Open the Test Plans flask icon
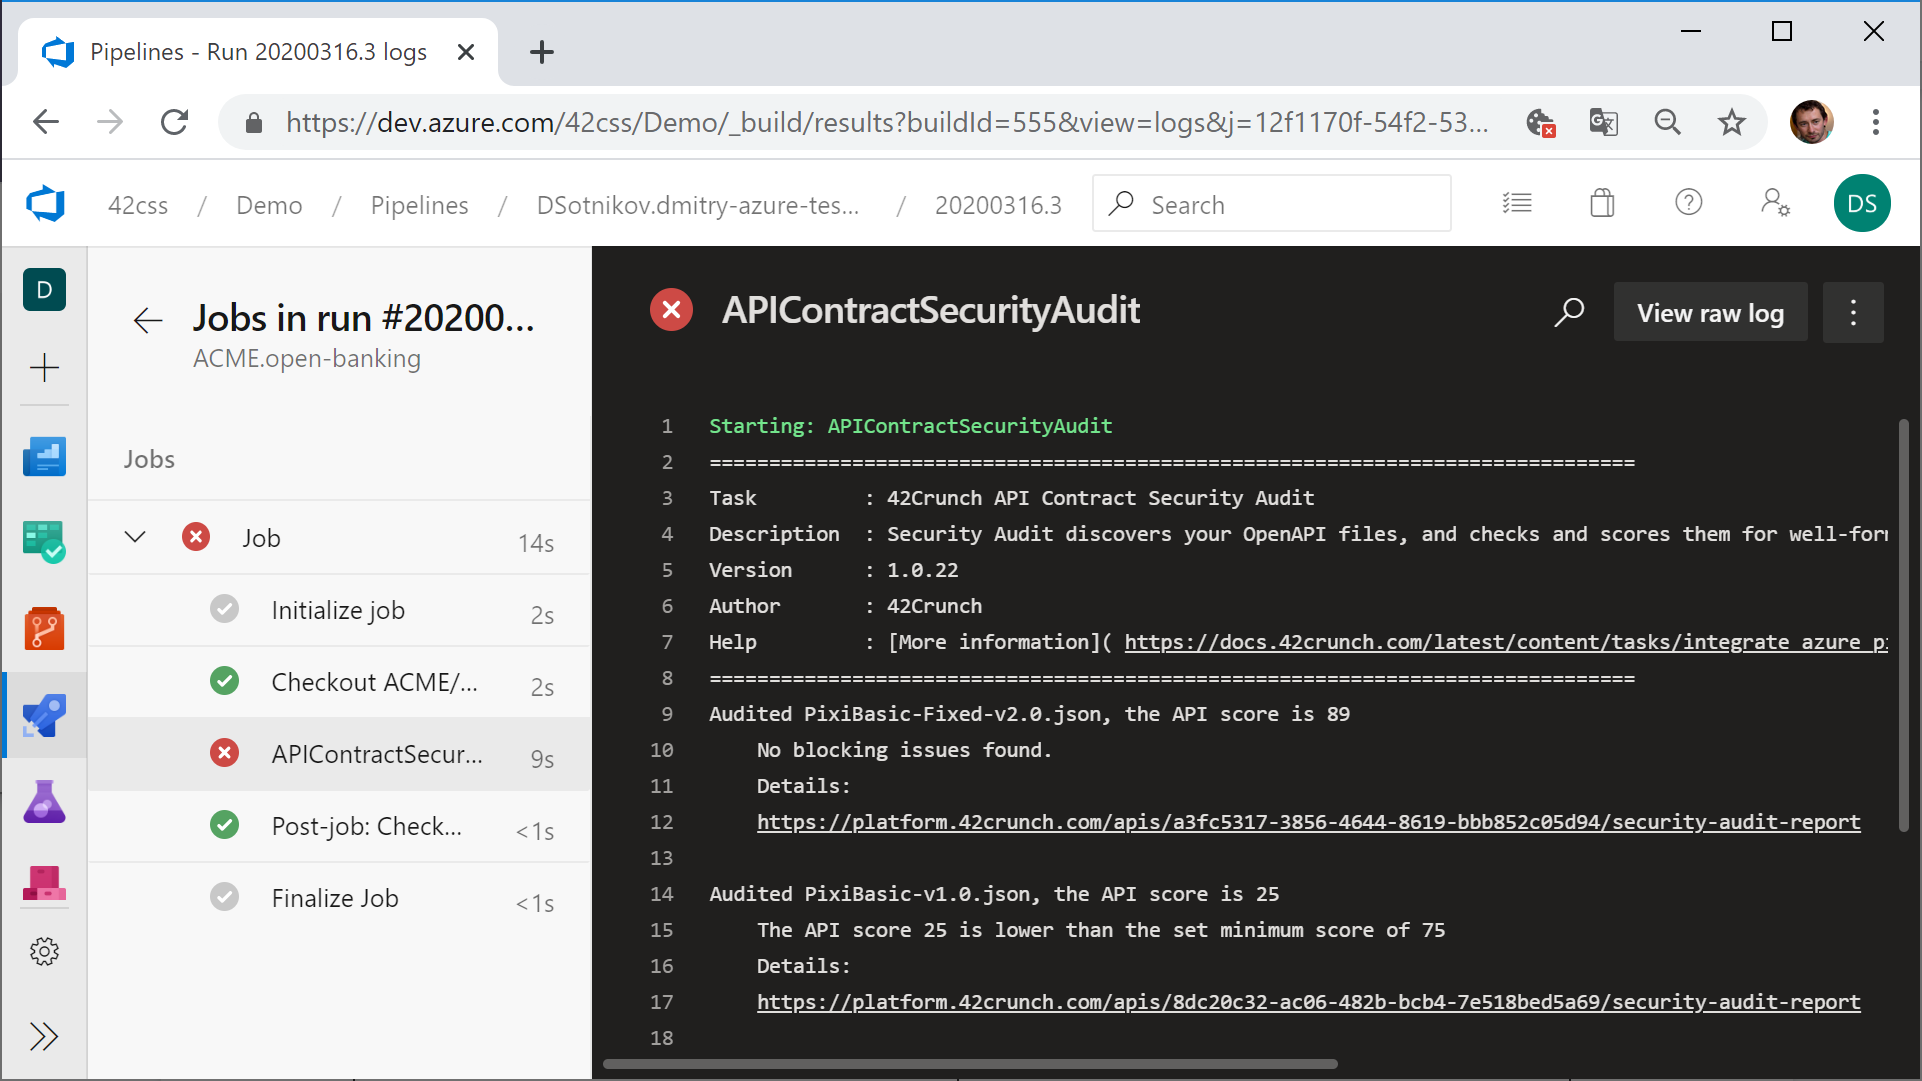The height and width of the screenshot is (1081, 1922). (x=44, y=802)
